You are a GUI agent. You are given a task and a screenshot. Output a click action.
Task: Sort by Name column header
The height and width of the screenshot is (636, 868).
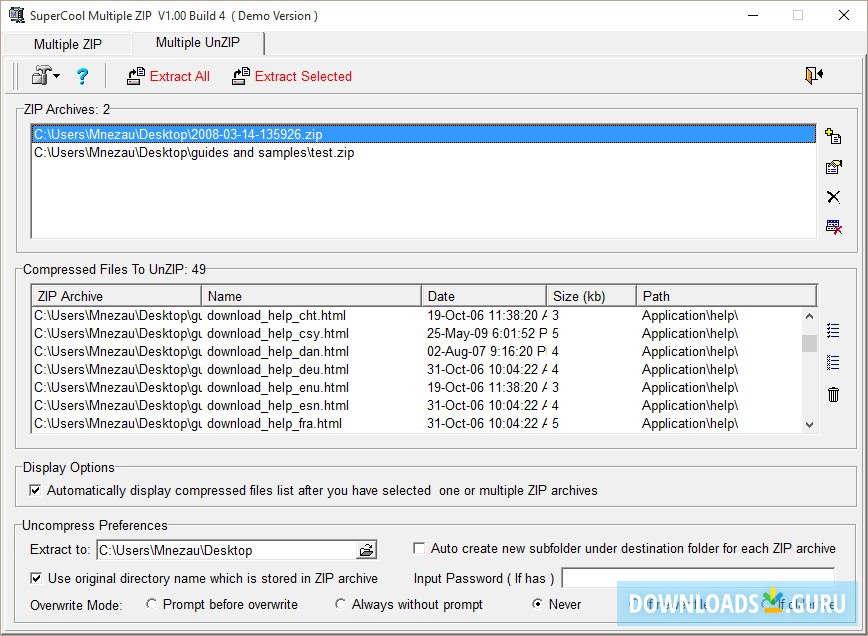point(311,296)
